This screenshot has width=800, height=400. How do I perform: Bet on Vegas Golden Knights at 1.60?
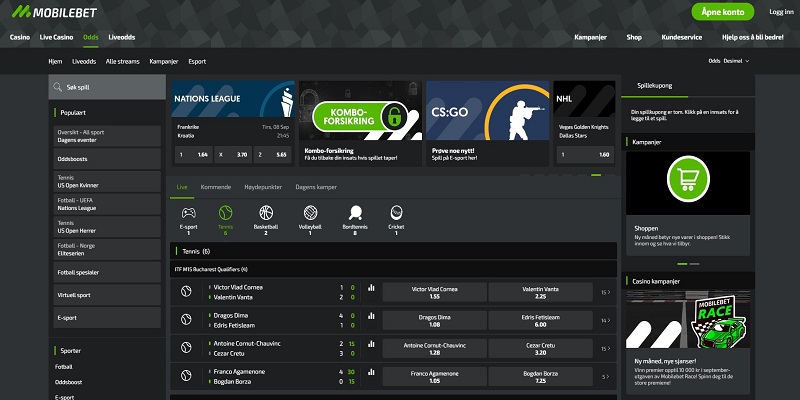(585, 155)
